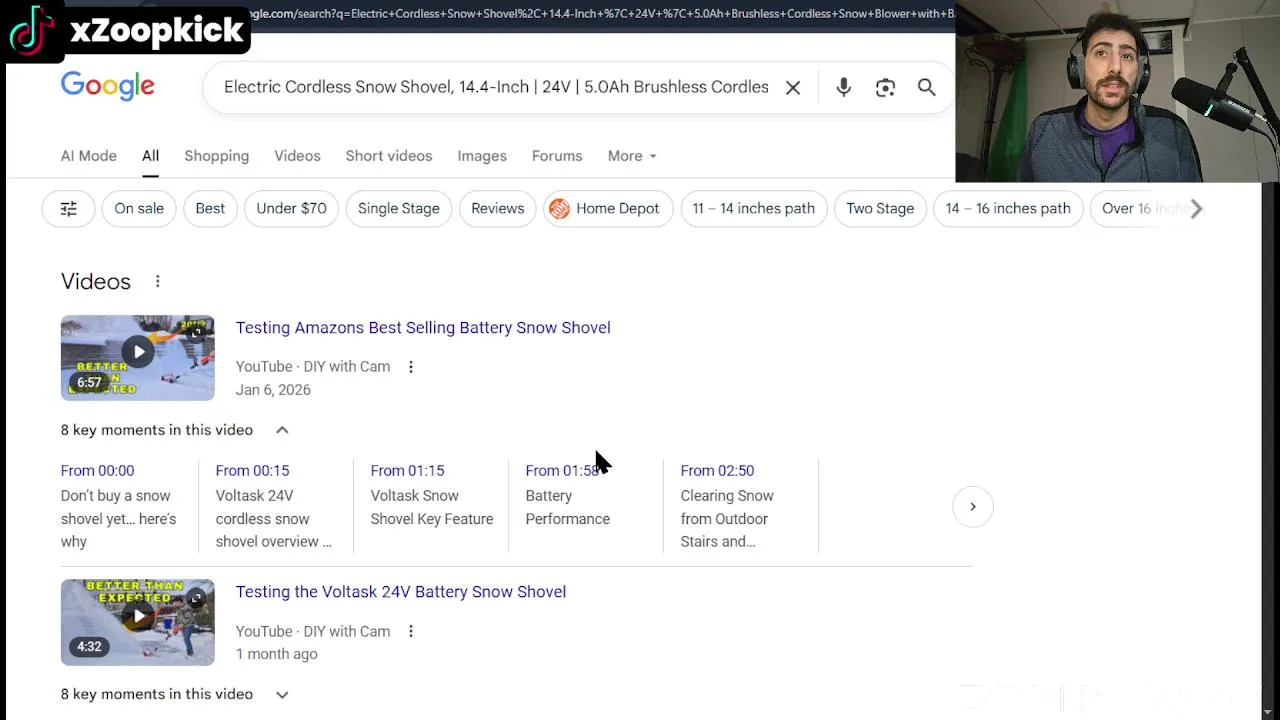Click the 'Videos' section heading
The image size is (1280, 720).
(96, 281)
